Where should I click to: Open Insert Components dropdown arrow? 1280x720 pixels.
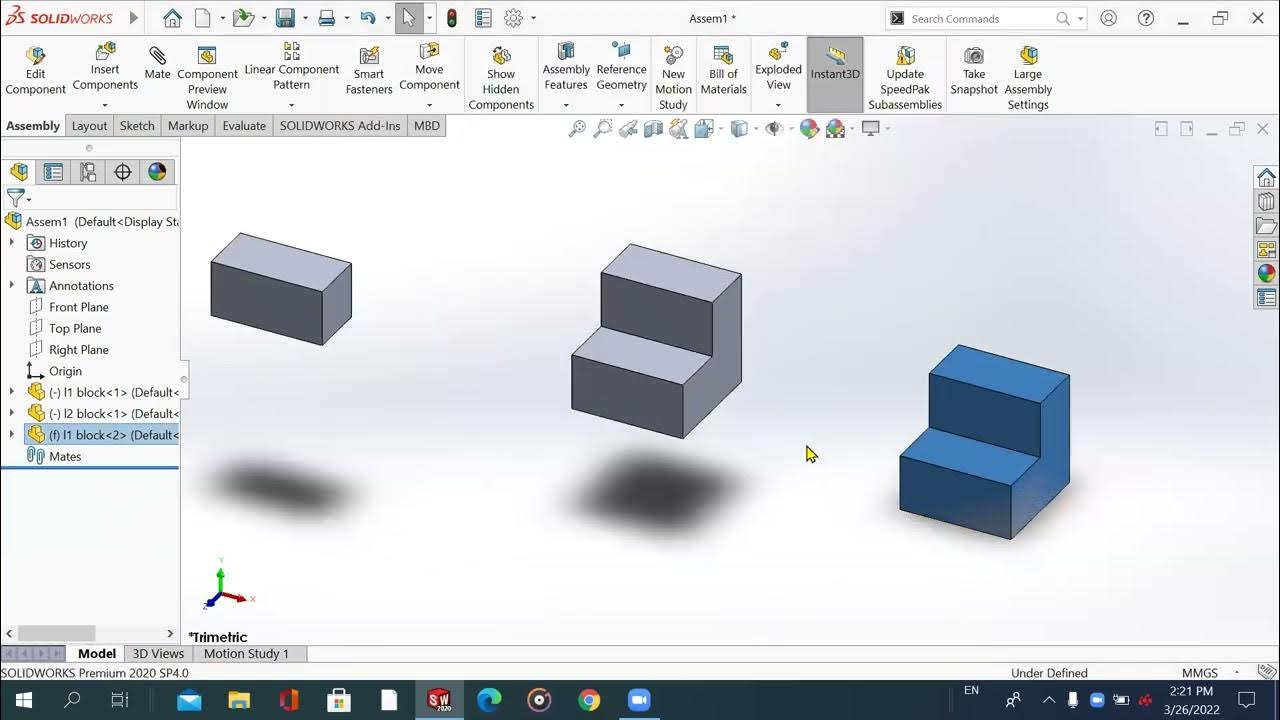pos(105,104)
